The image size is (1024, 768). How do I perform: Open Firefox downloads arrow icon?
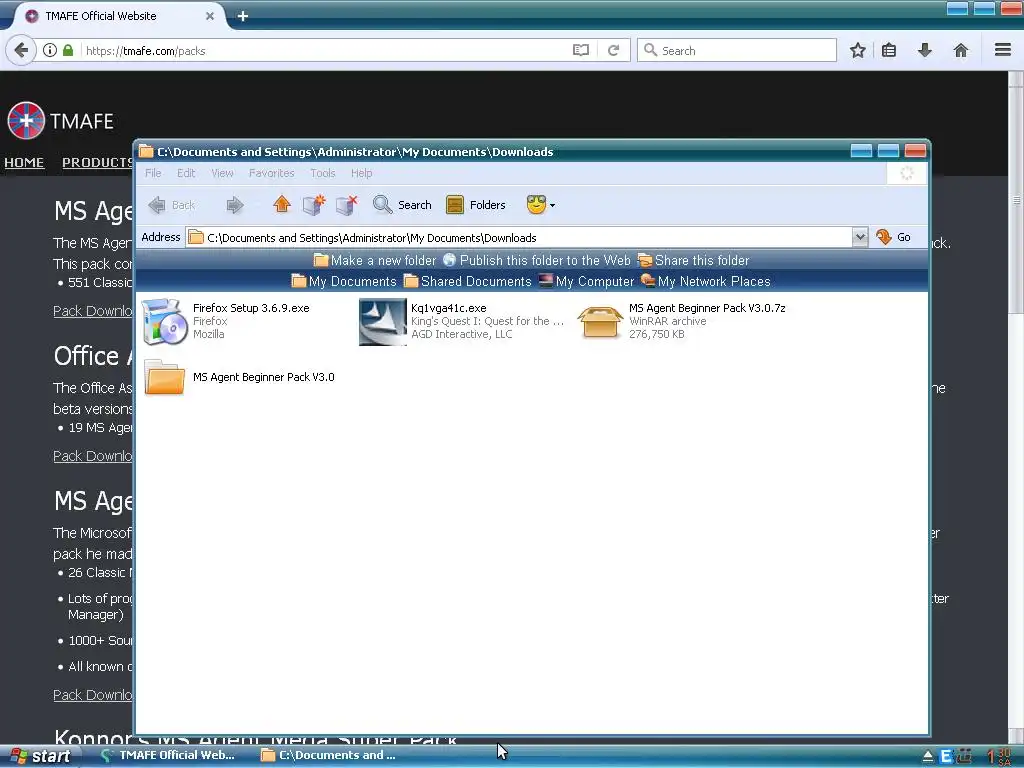coord(925,50)
